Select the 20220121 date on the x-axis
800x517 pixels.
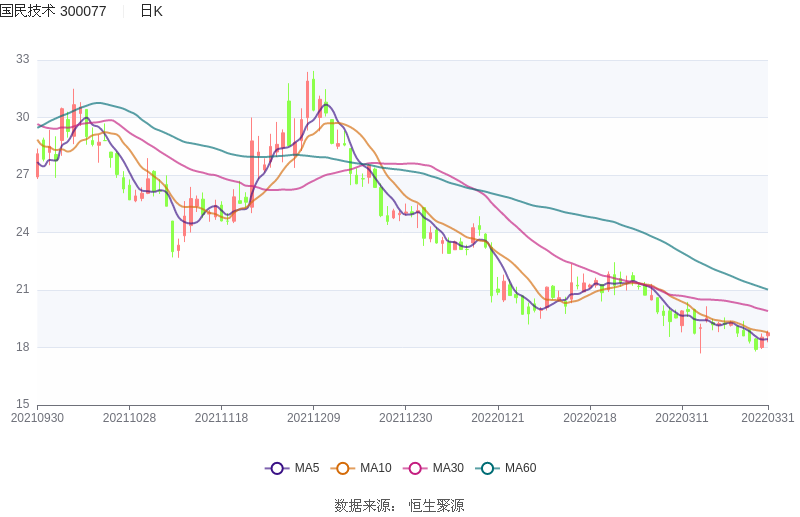(497, 418)
